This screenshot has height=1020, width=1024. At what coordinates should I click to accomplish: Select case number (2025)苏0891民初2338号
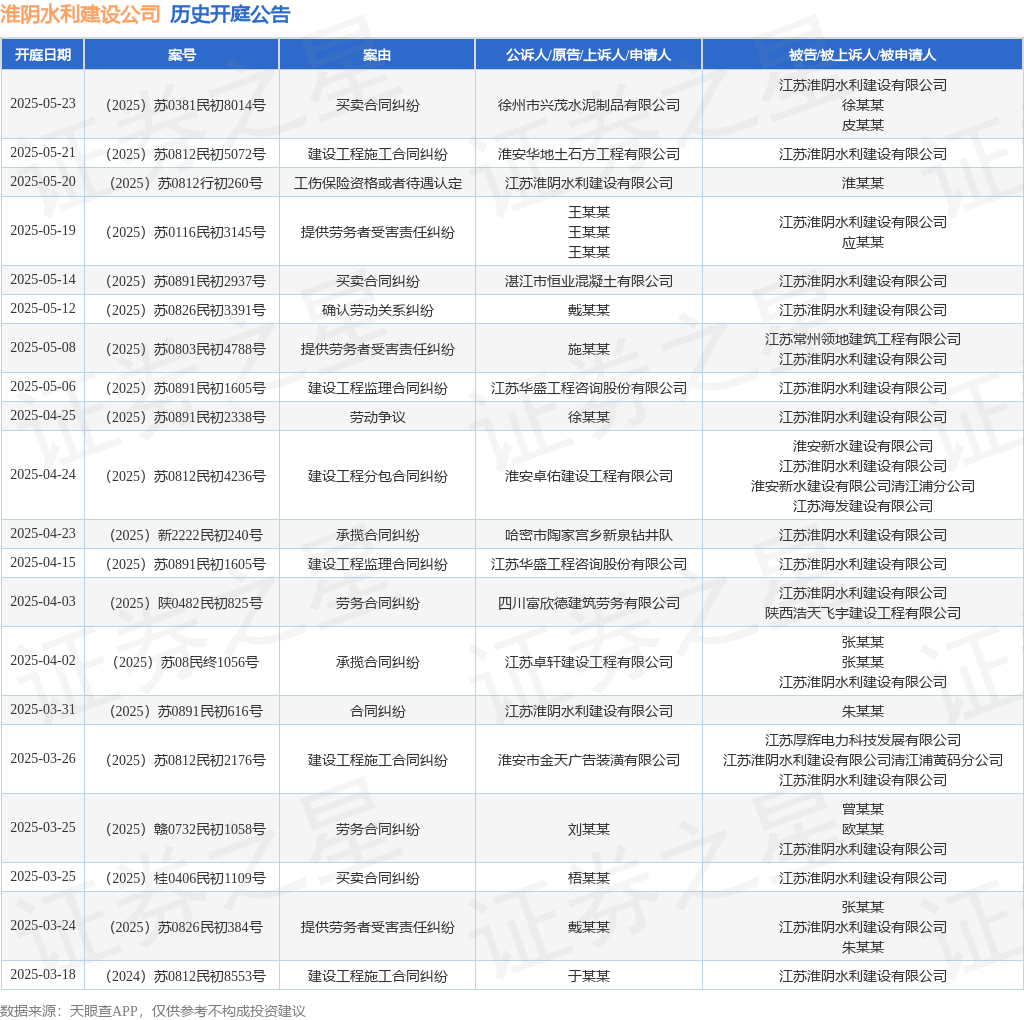click(185, 417)
